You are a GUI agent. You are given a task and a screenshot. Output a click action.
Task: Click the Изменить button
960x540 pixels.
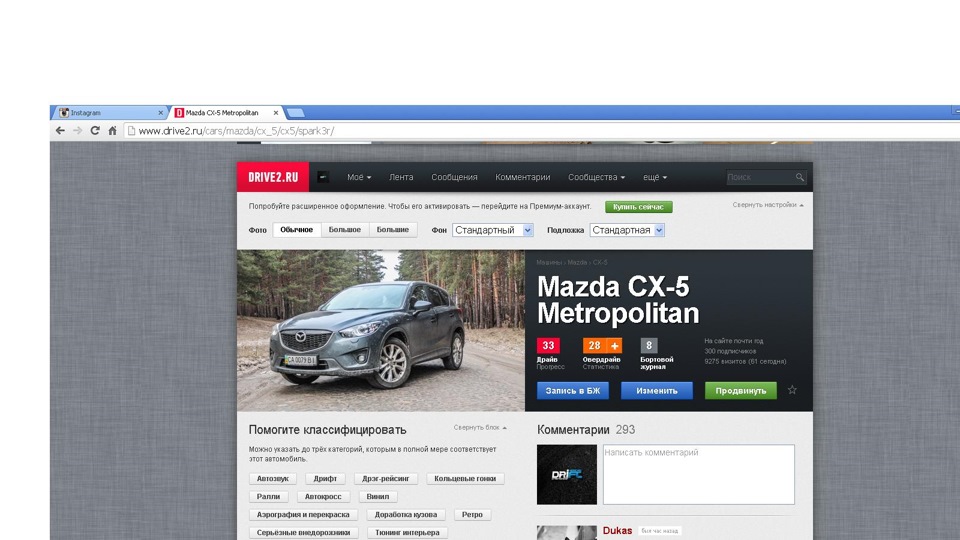[657, 391]
